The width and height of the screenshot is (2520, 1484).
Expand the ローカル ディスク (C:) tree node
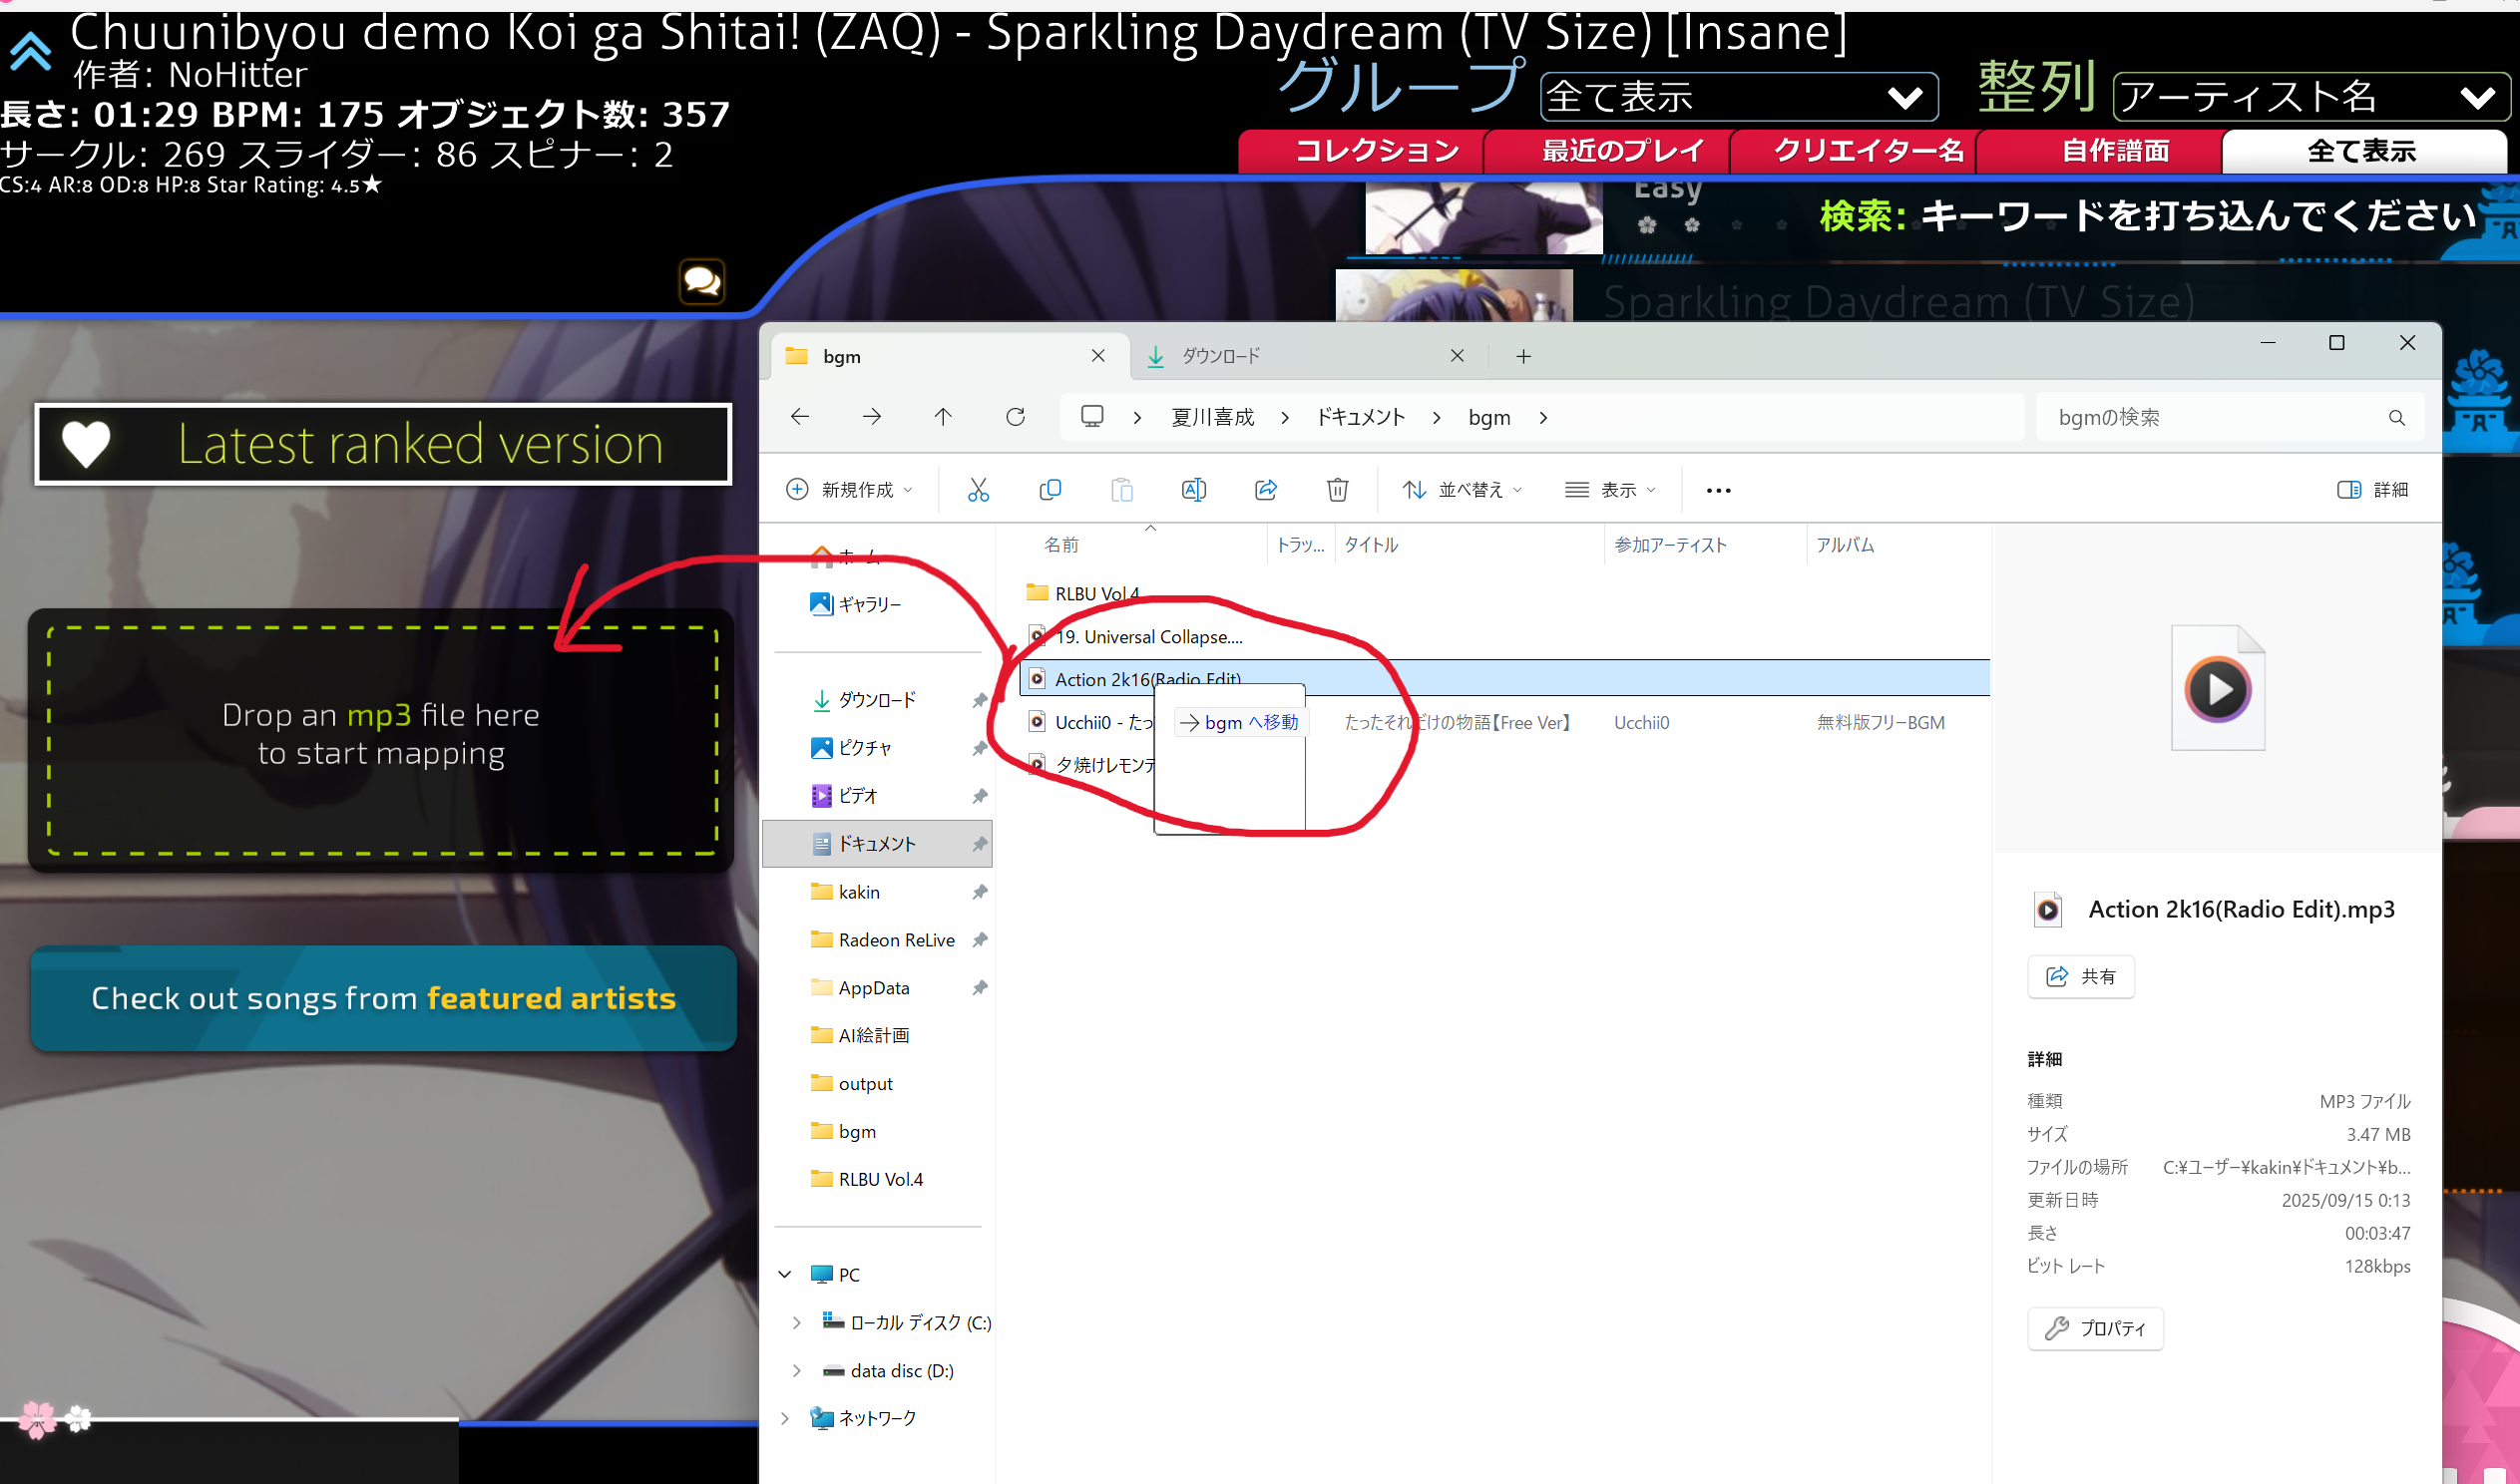point(796,1323)
